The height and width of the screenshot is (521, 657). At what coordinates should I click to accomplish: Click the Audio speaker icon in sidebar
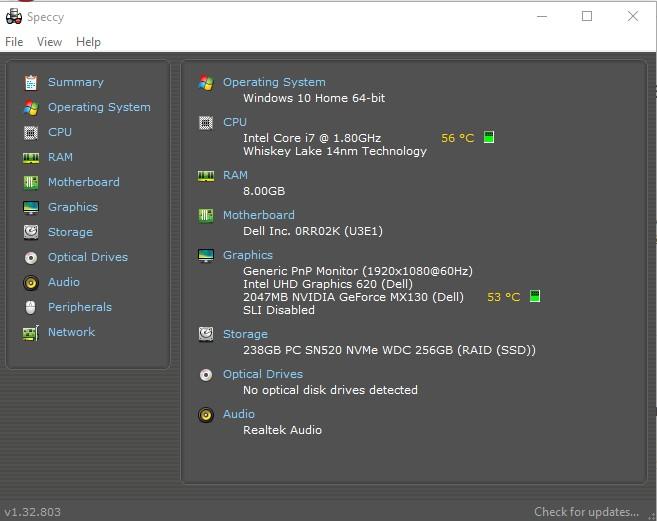pos(31,283)
